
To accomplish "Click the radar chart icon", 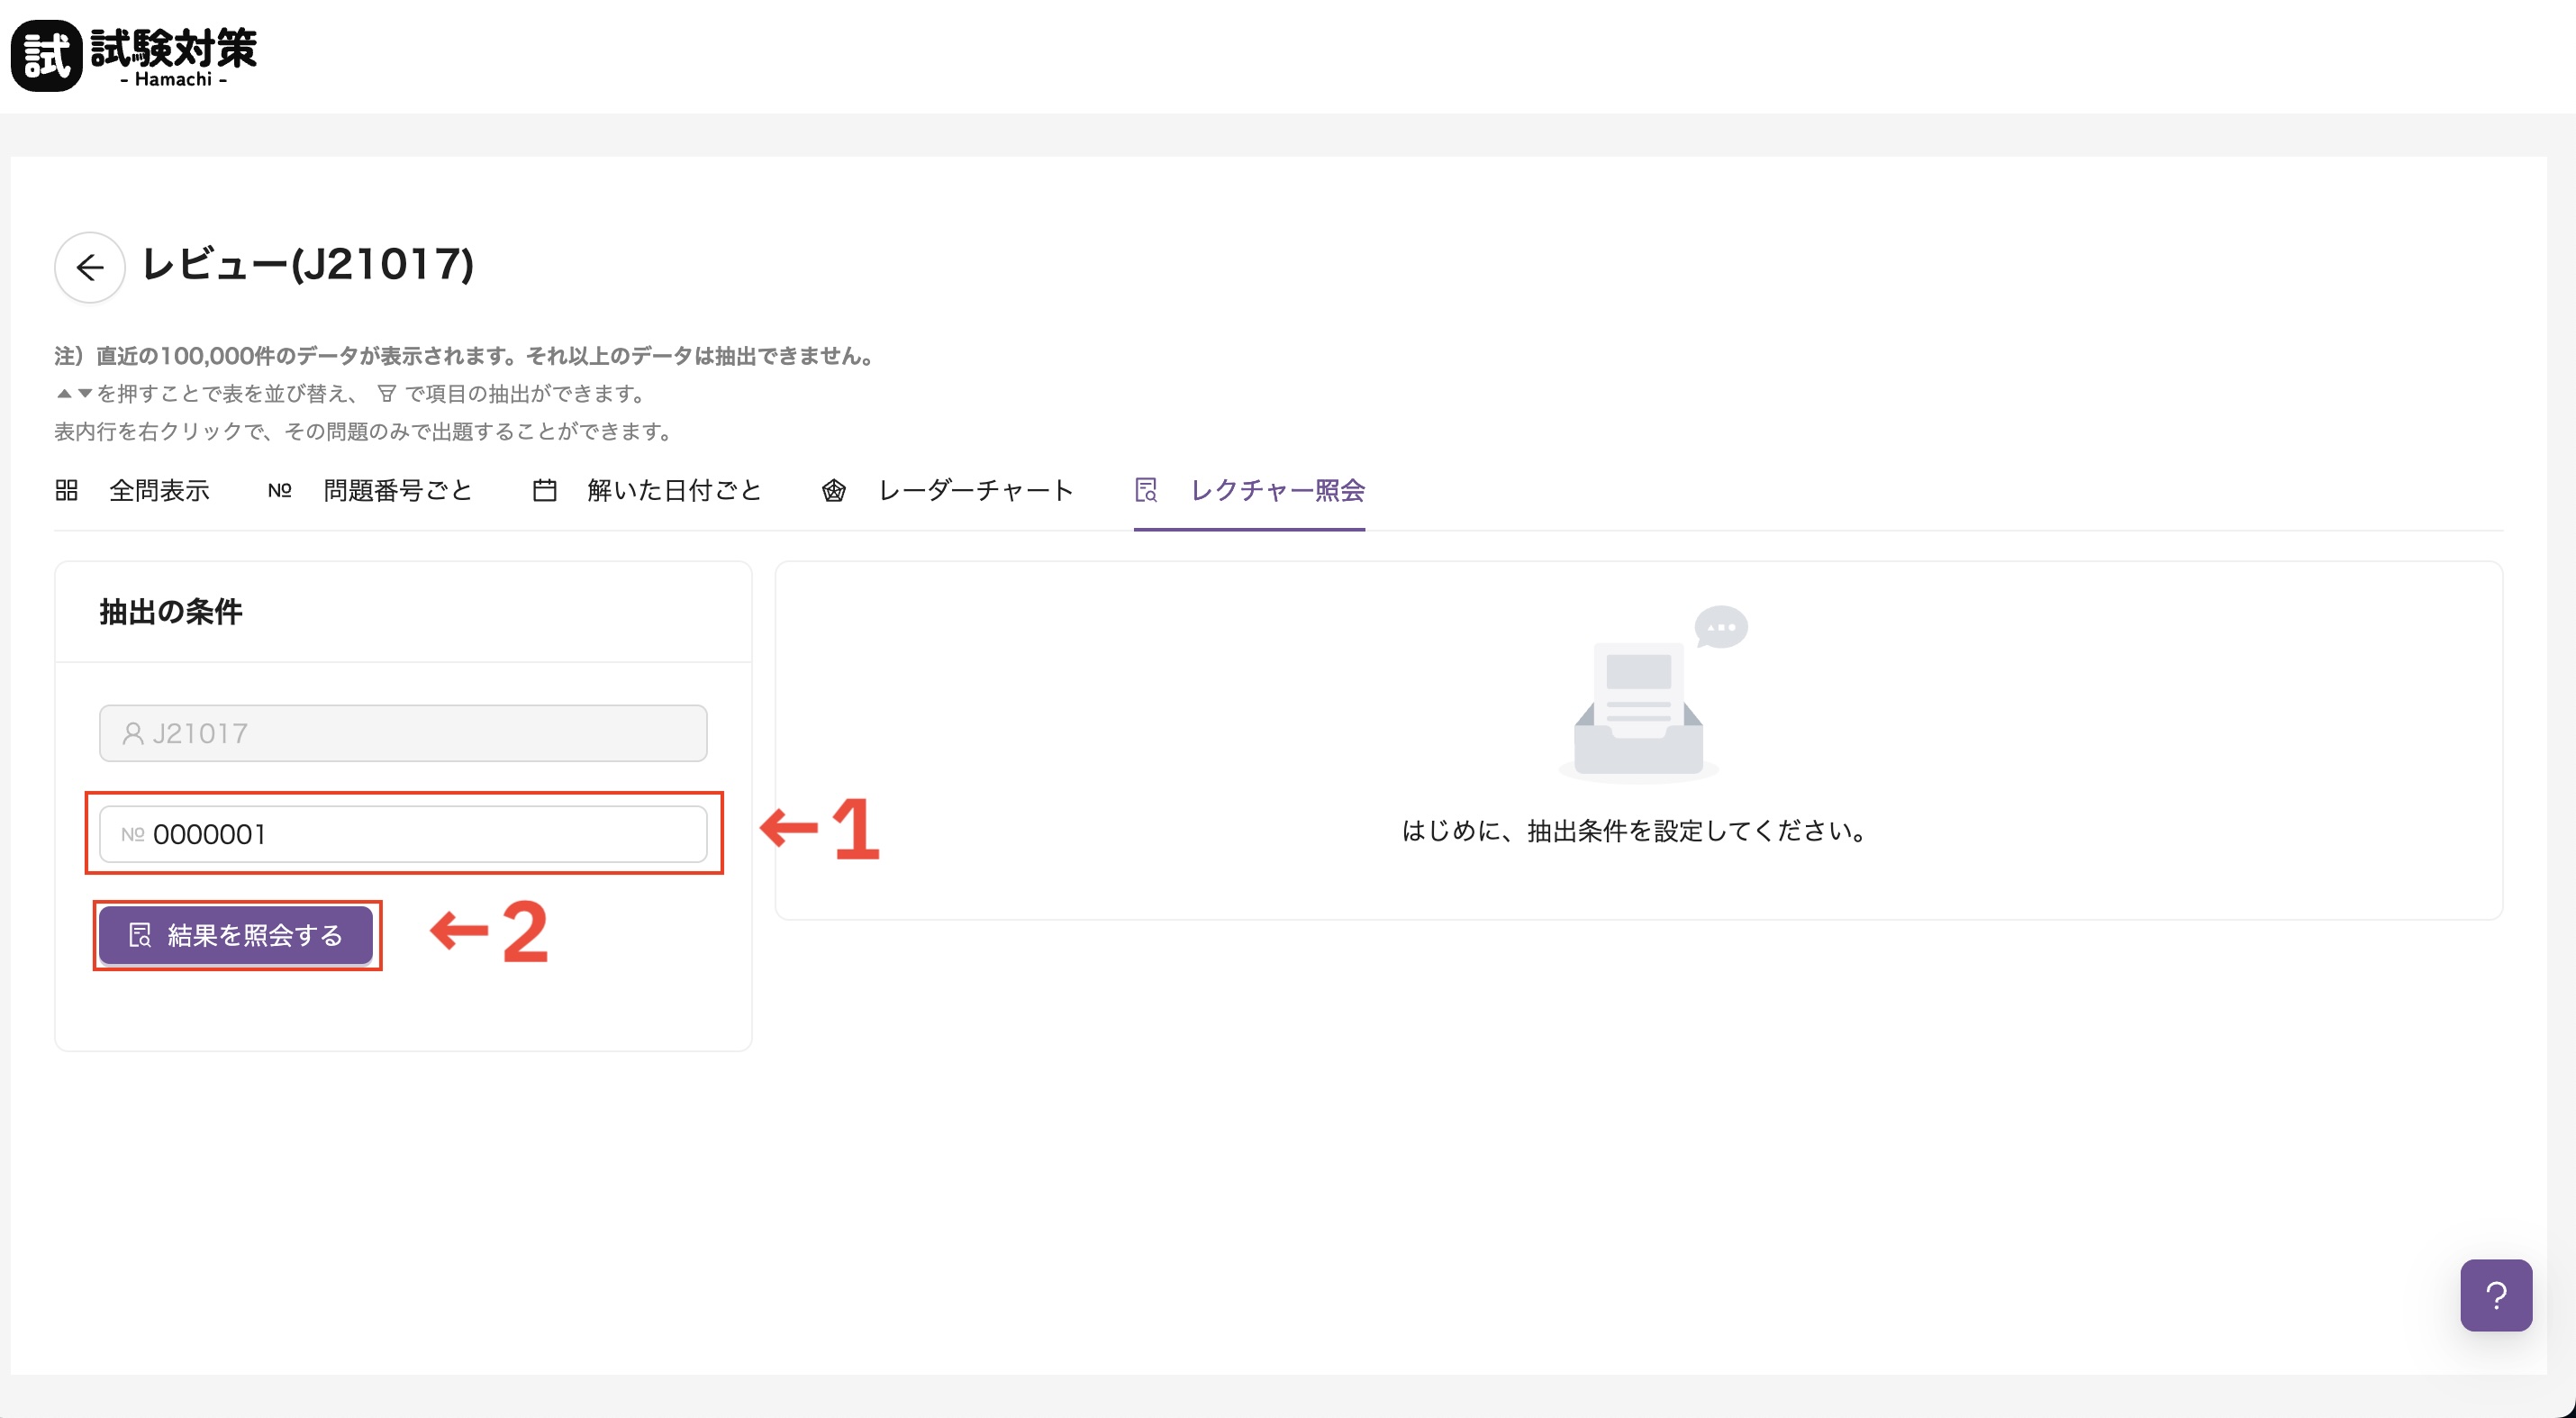I will pyautogui.click(x=833, y=490).
